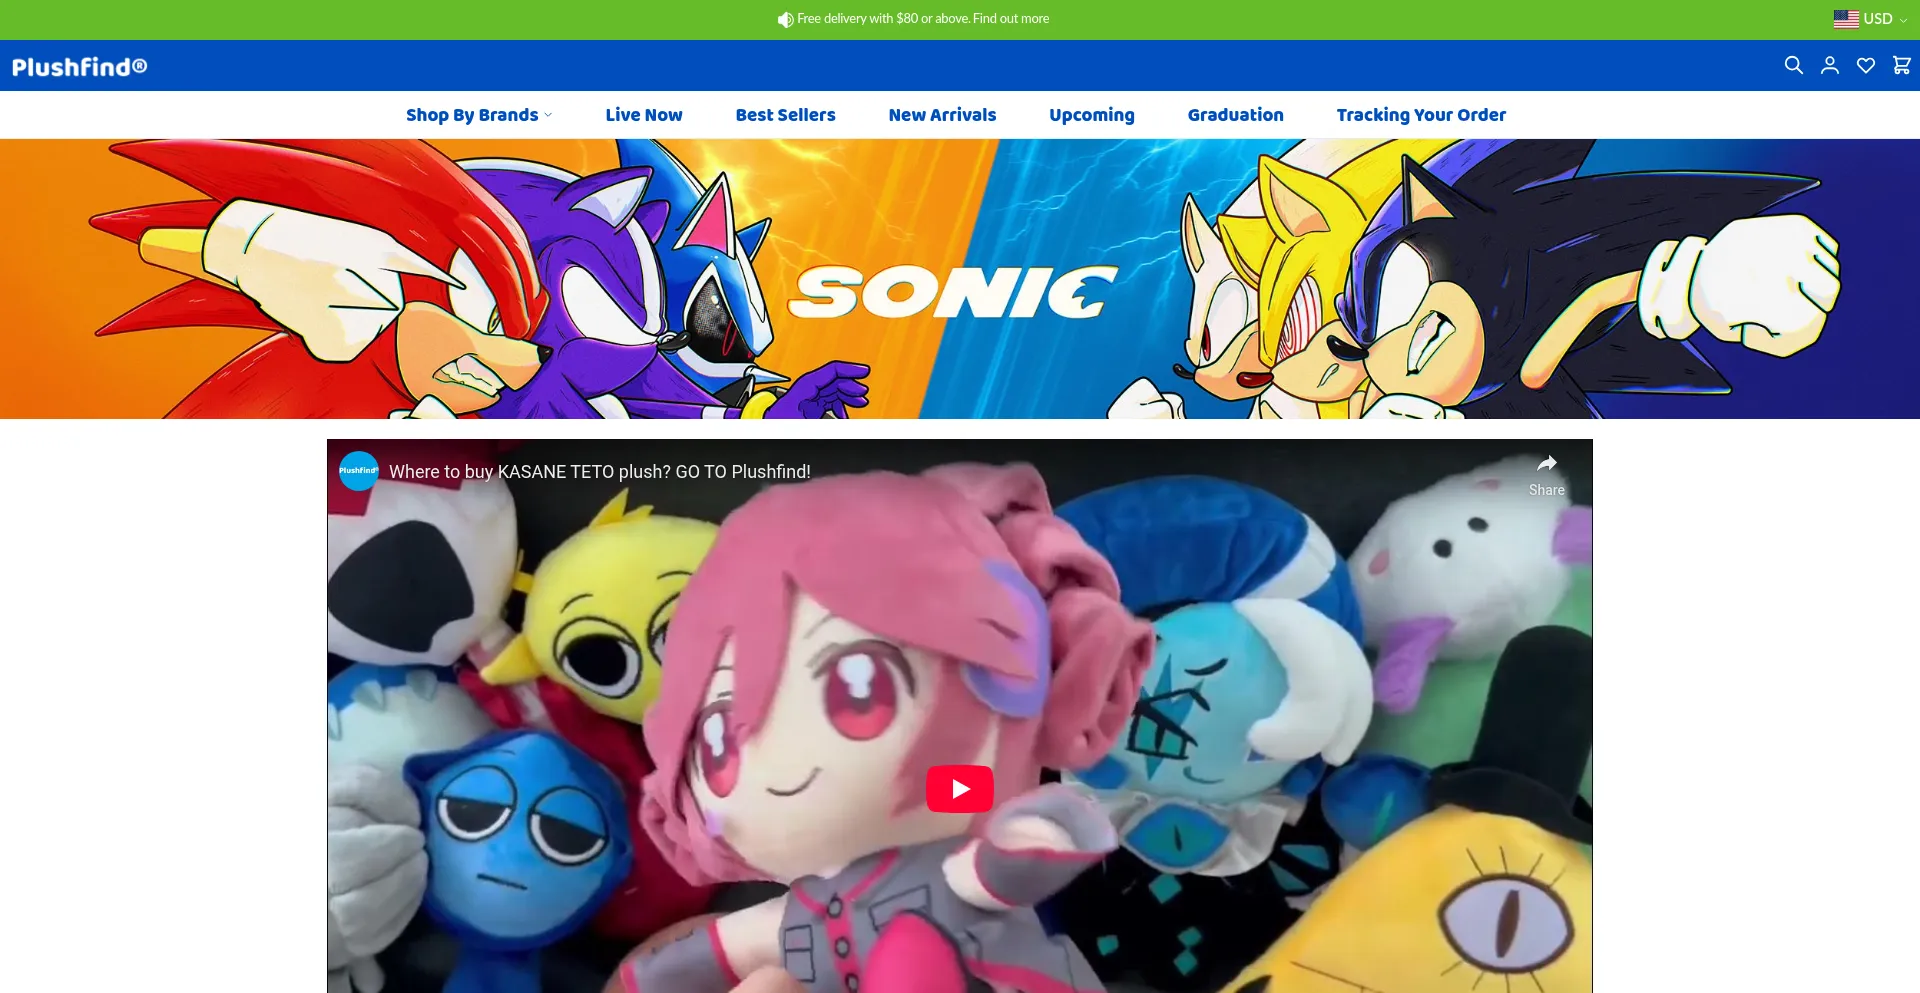The image size is (1920, 993).
Task: Click the Sonic banner image
Action: click(960, 279)
